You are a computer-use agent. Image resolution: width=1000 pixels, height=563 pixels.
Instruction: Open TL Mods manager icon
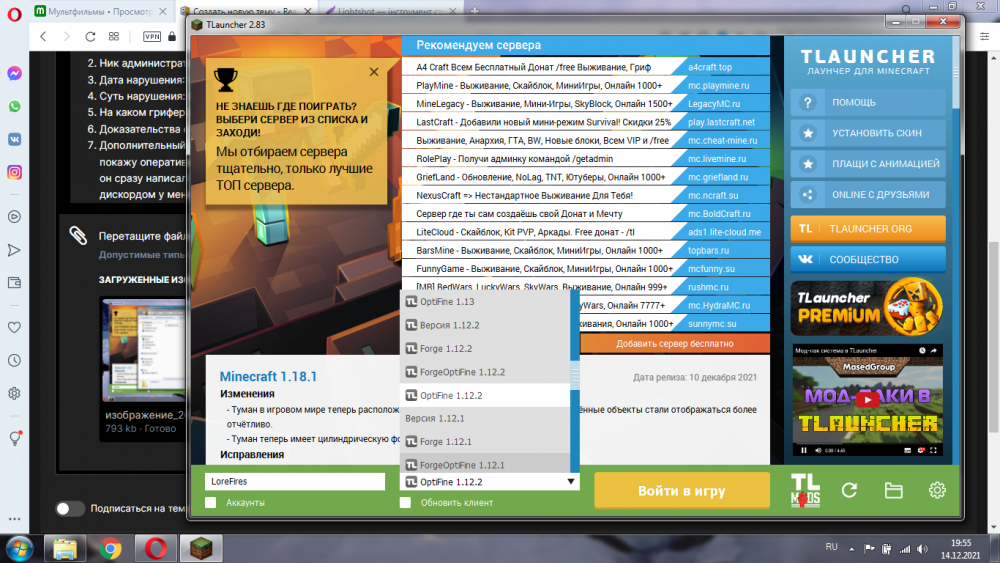(x=805, y=490)
